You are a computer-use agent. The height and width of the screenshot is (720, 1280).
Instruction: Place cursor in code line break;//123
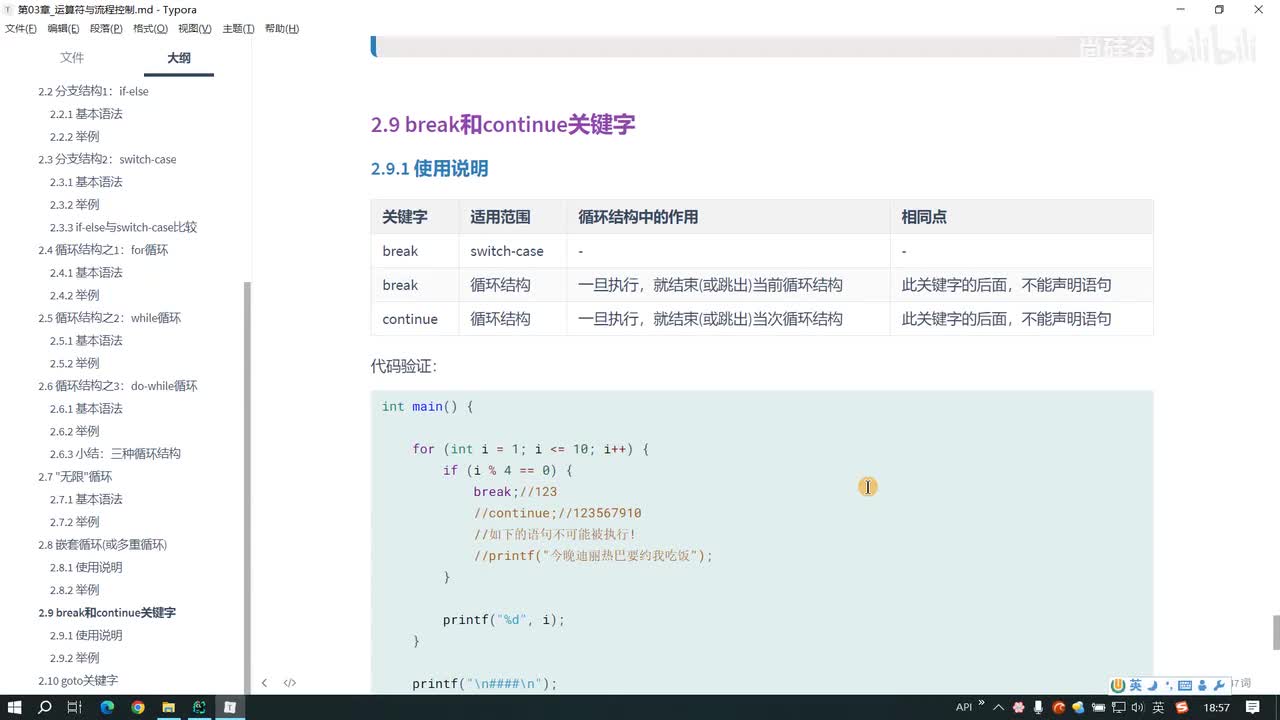pyautogui.click(x=515, y=492)
